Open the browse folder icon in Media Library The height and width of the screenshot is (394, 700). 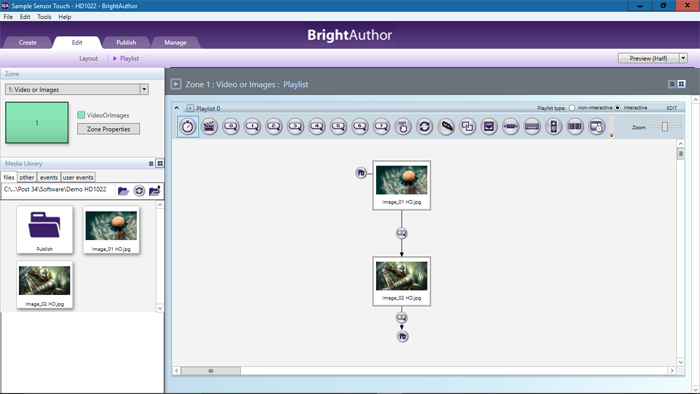click(x=123, y=191)
